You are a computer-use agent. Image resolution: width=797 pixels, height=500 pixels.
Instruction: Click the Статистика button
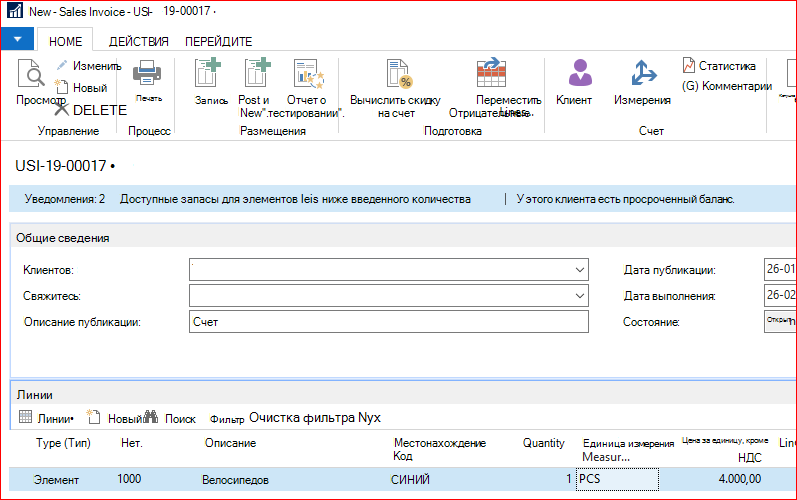tap(719, 66)
